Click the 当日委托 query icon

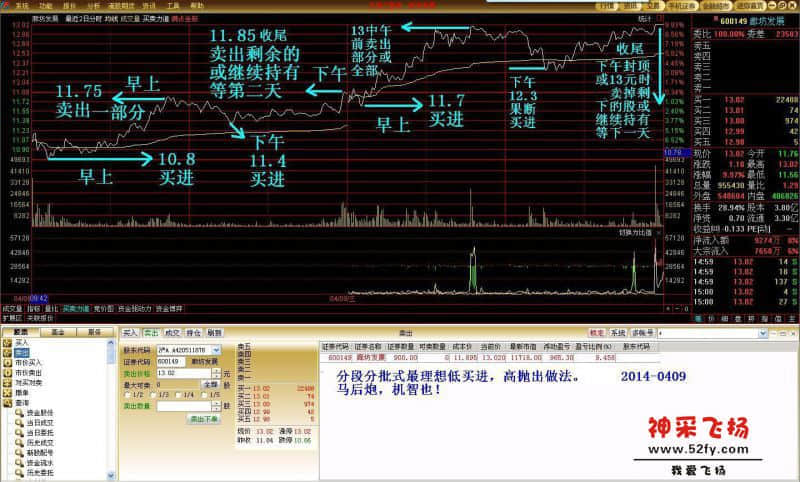pos(17,432)
